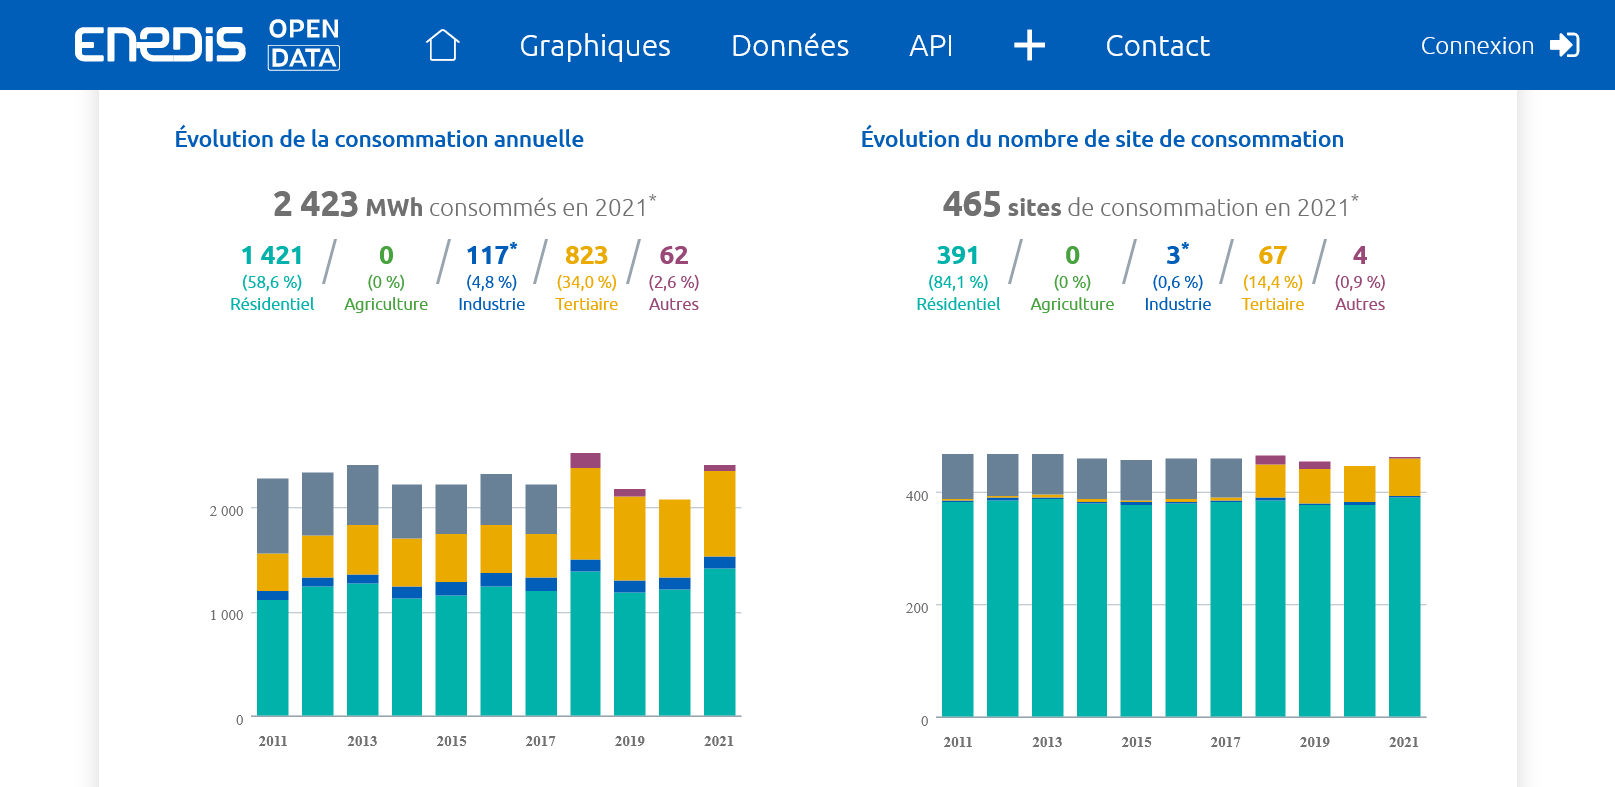Select Résidentiel 1 421 consumption figure
The width and height of the screenshot is (1615, 787).
pos(272,256)
